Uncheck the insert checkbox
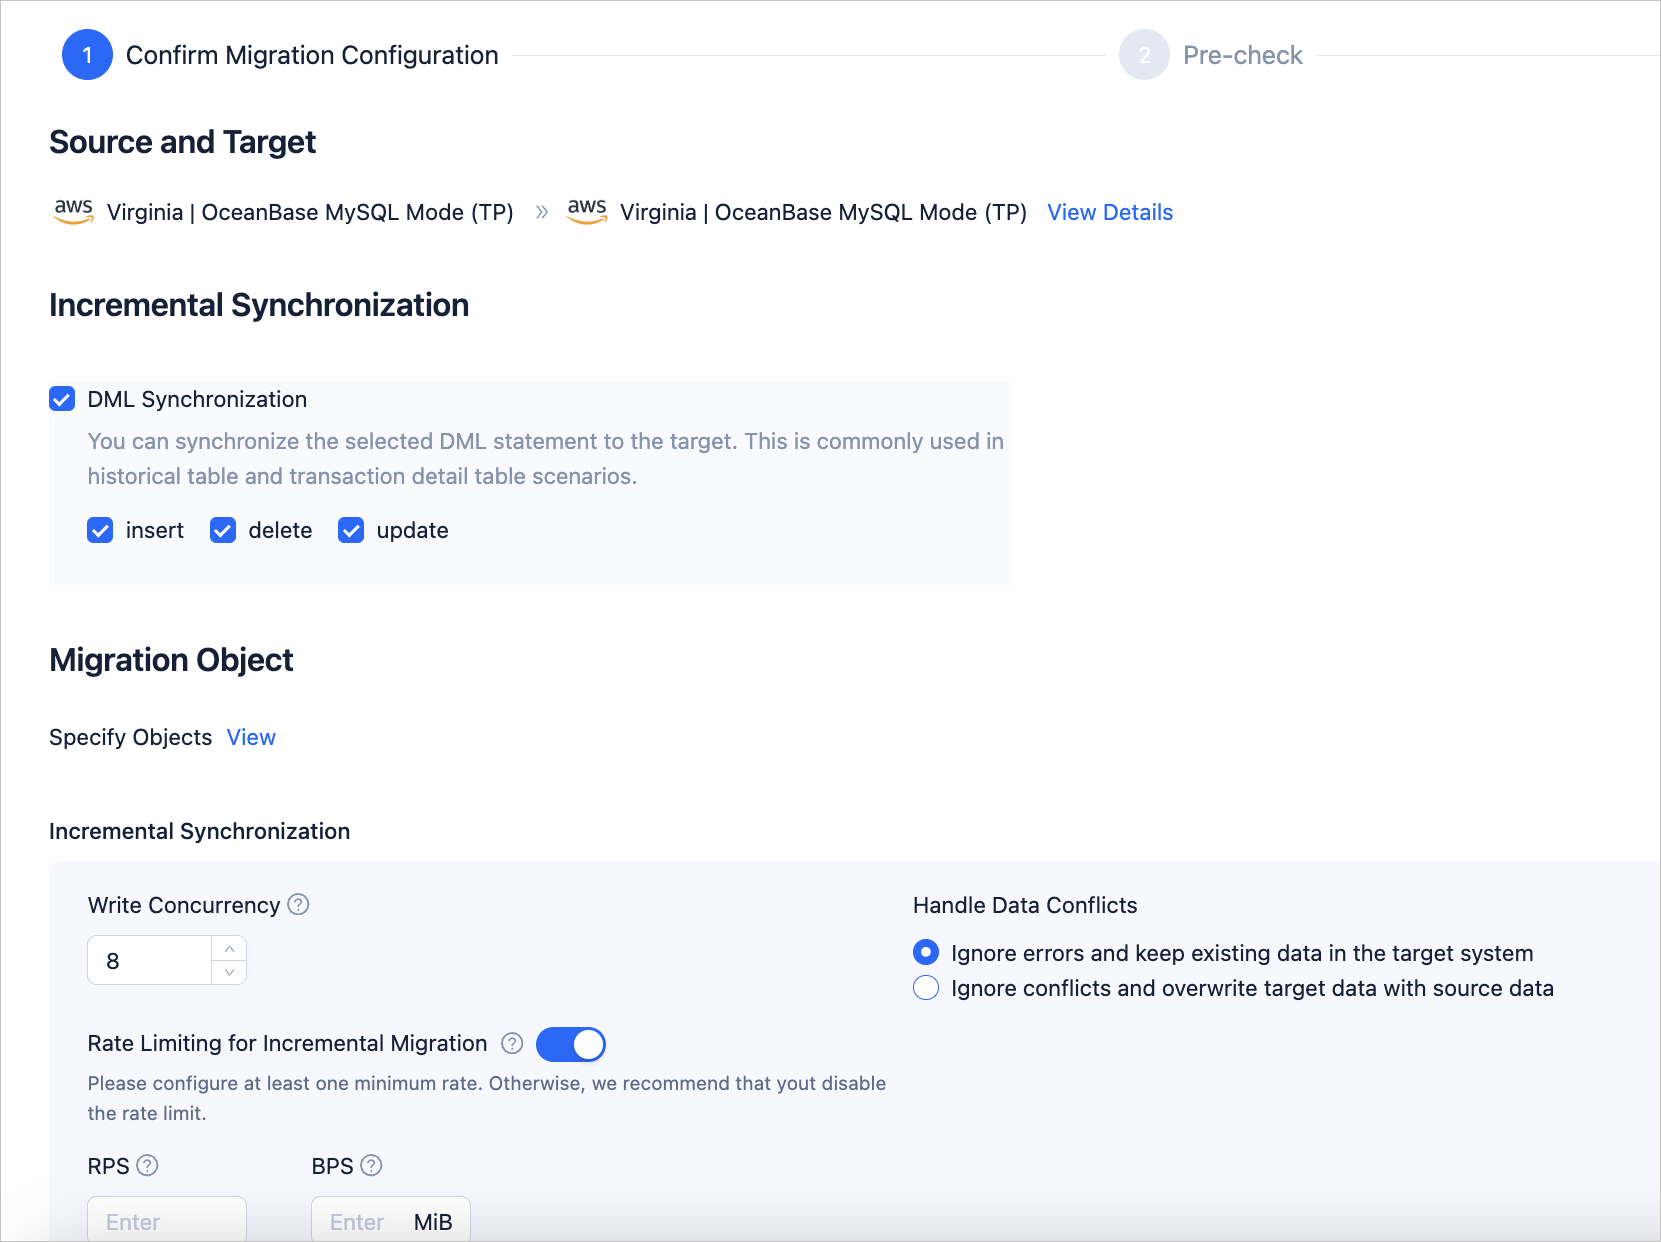 coord(100,531)
